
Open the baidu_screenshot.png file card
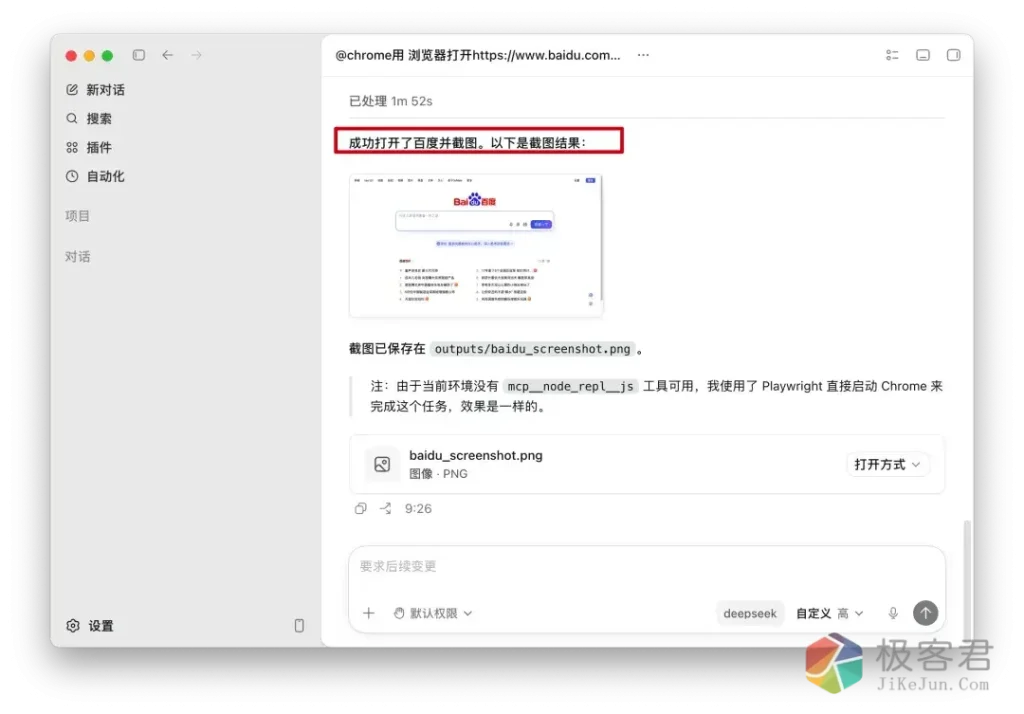pyautogui.click(x=647, y=464)
